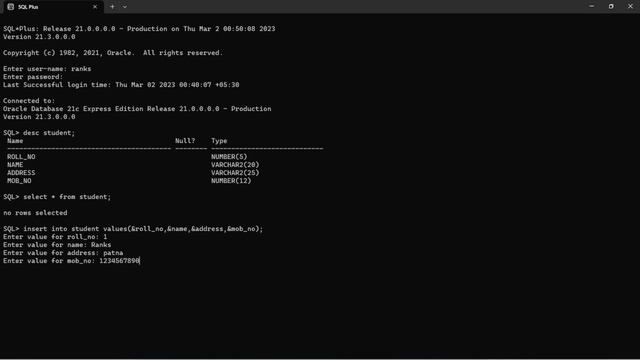Click the 'Enter value for address: patna' line

tap(63, 253)
